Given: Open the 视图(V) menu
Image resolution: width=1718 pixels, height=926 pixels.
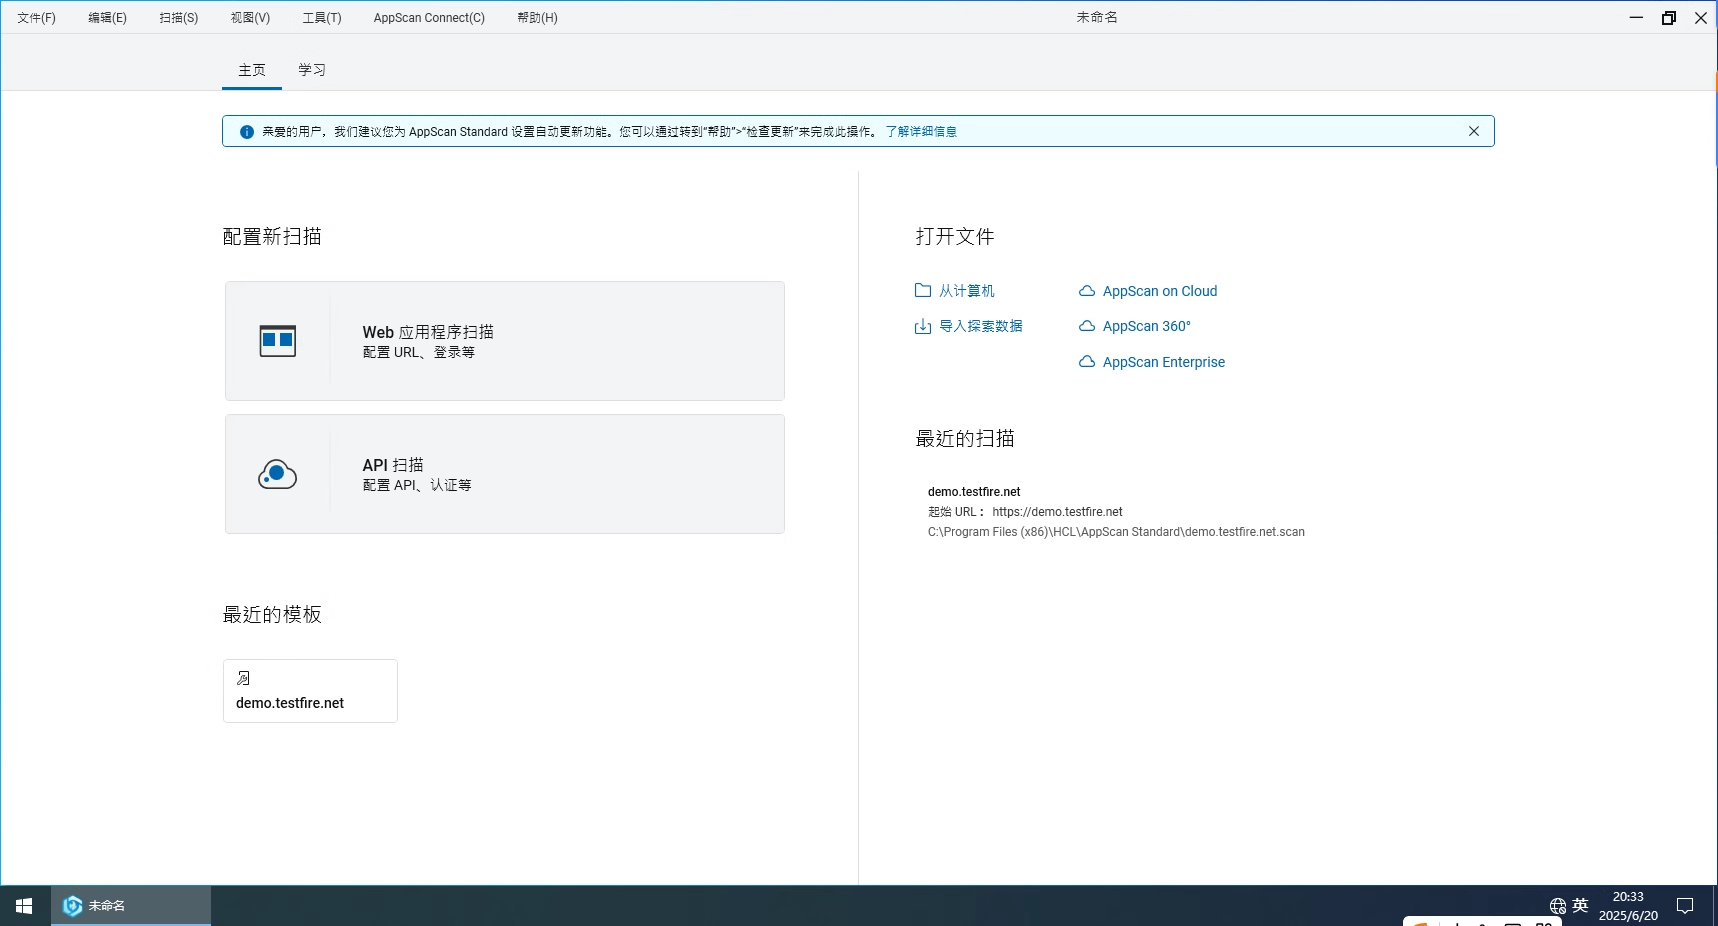Looking at the screenshot, I should point(250,18).
